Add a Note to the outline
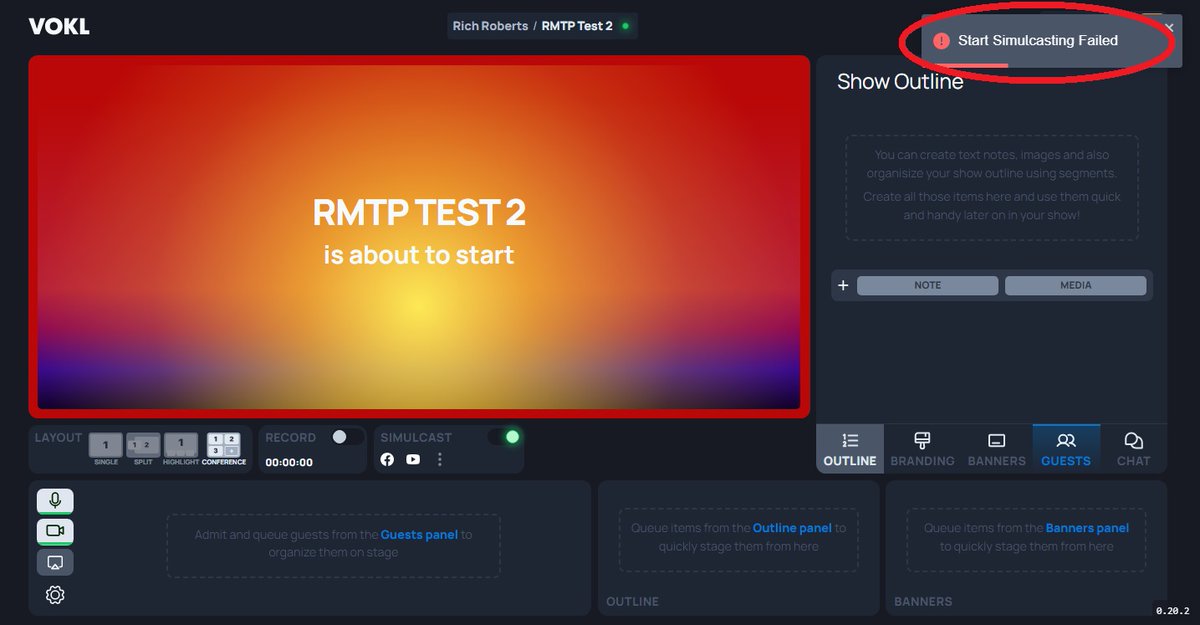 click(x=927, y=285)
